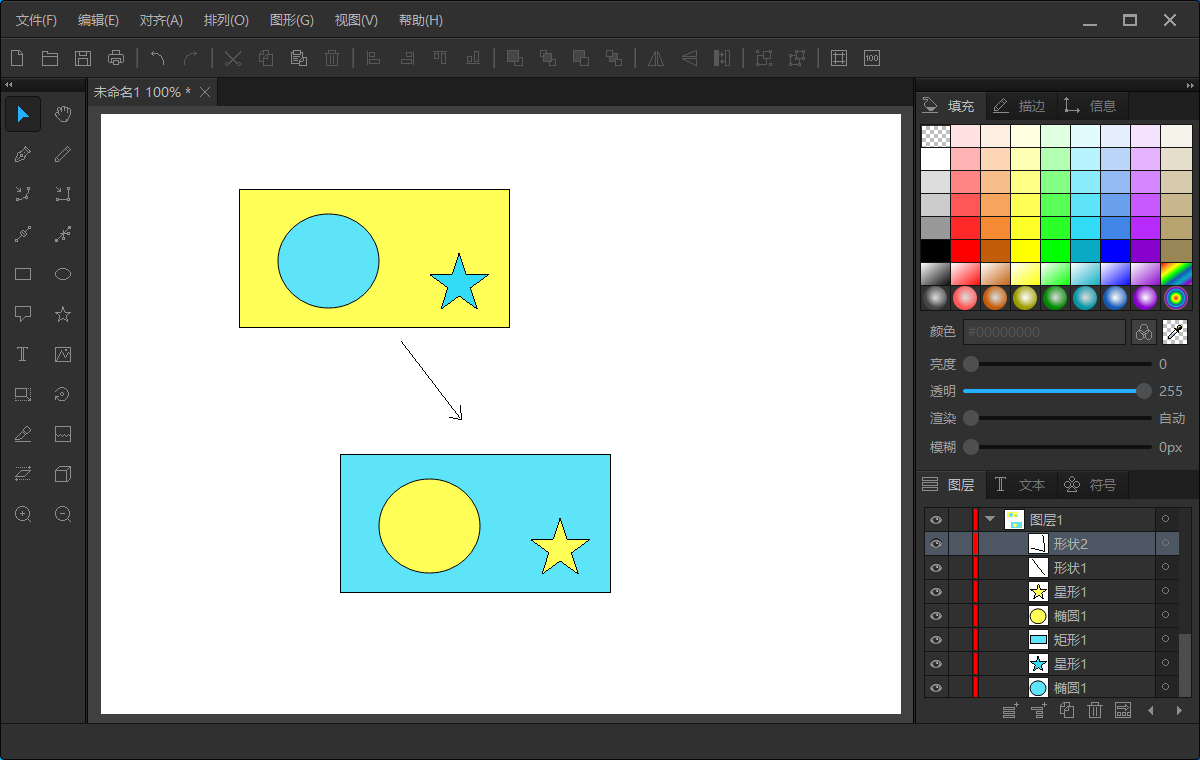Select the Hand pan tool
Viewport: 1200px width, 760px height.
63,115
